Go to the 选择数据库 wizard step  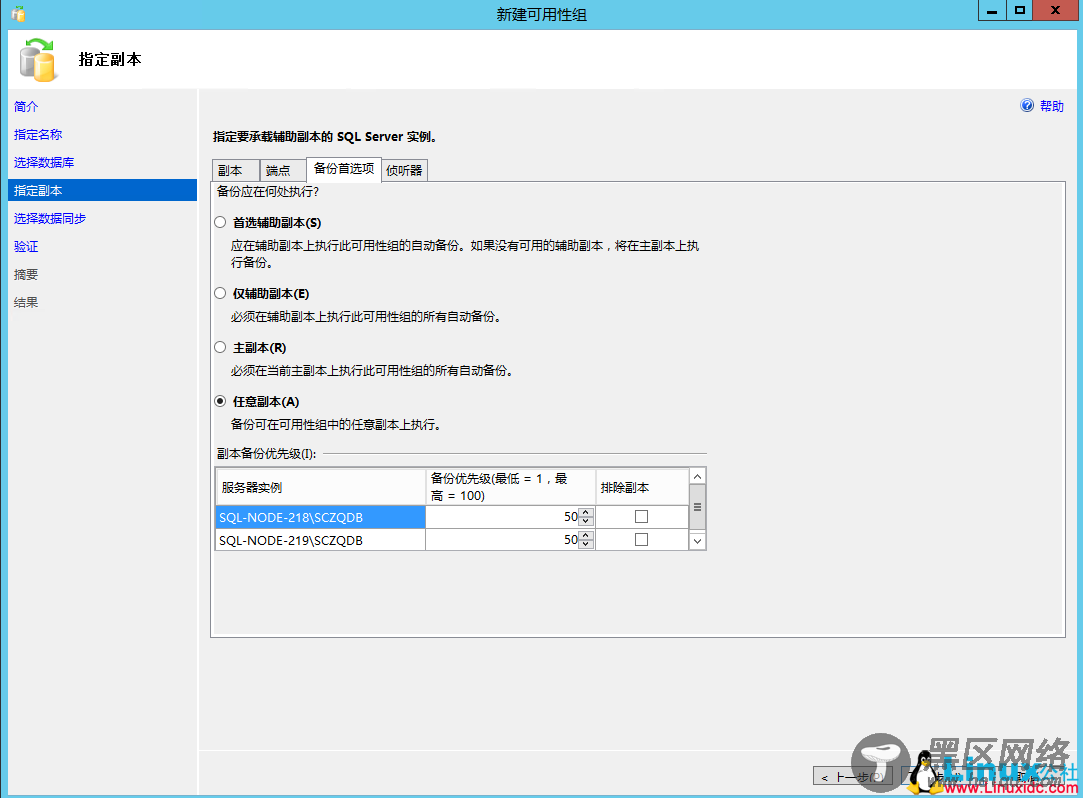pyautogui.click(x=44, y=162)
